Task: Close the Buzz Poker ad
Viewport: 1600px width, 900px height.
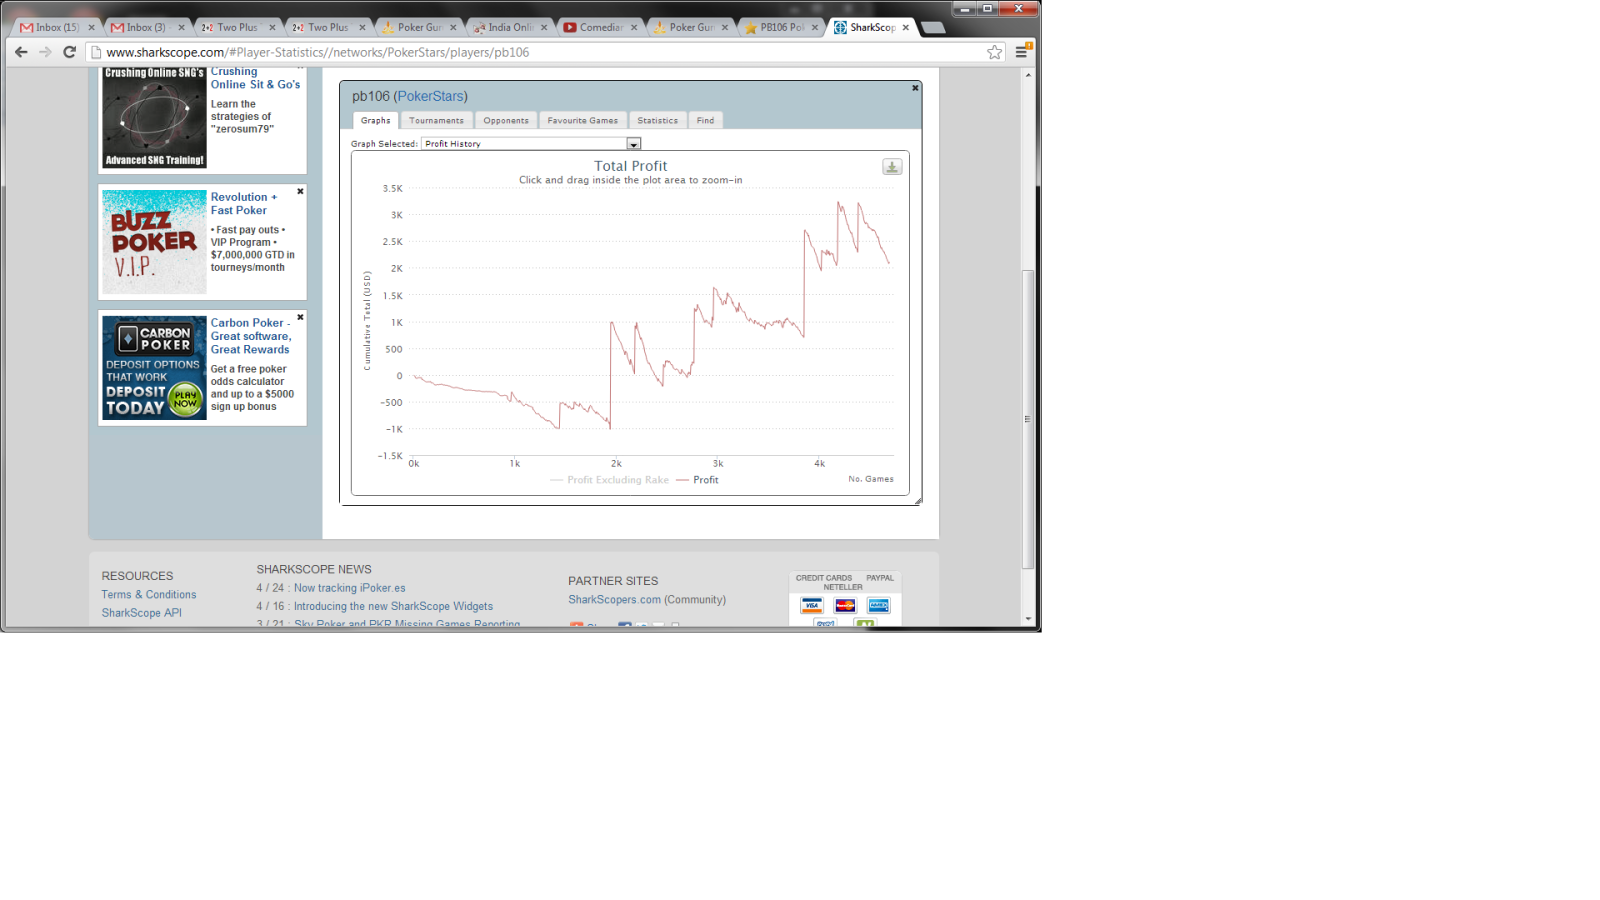Action: click(x=300, y=191)
